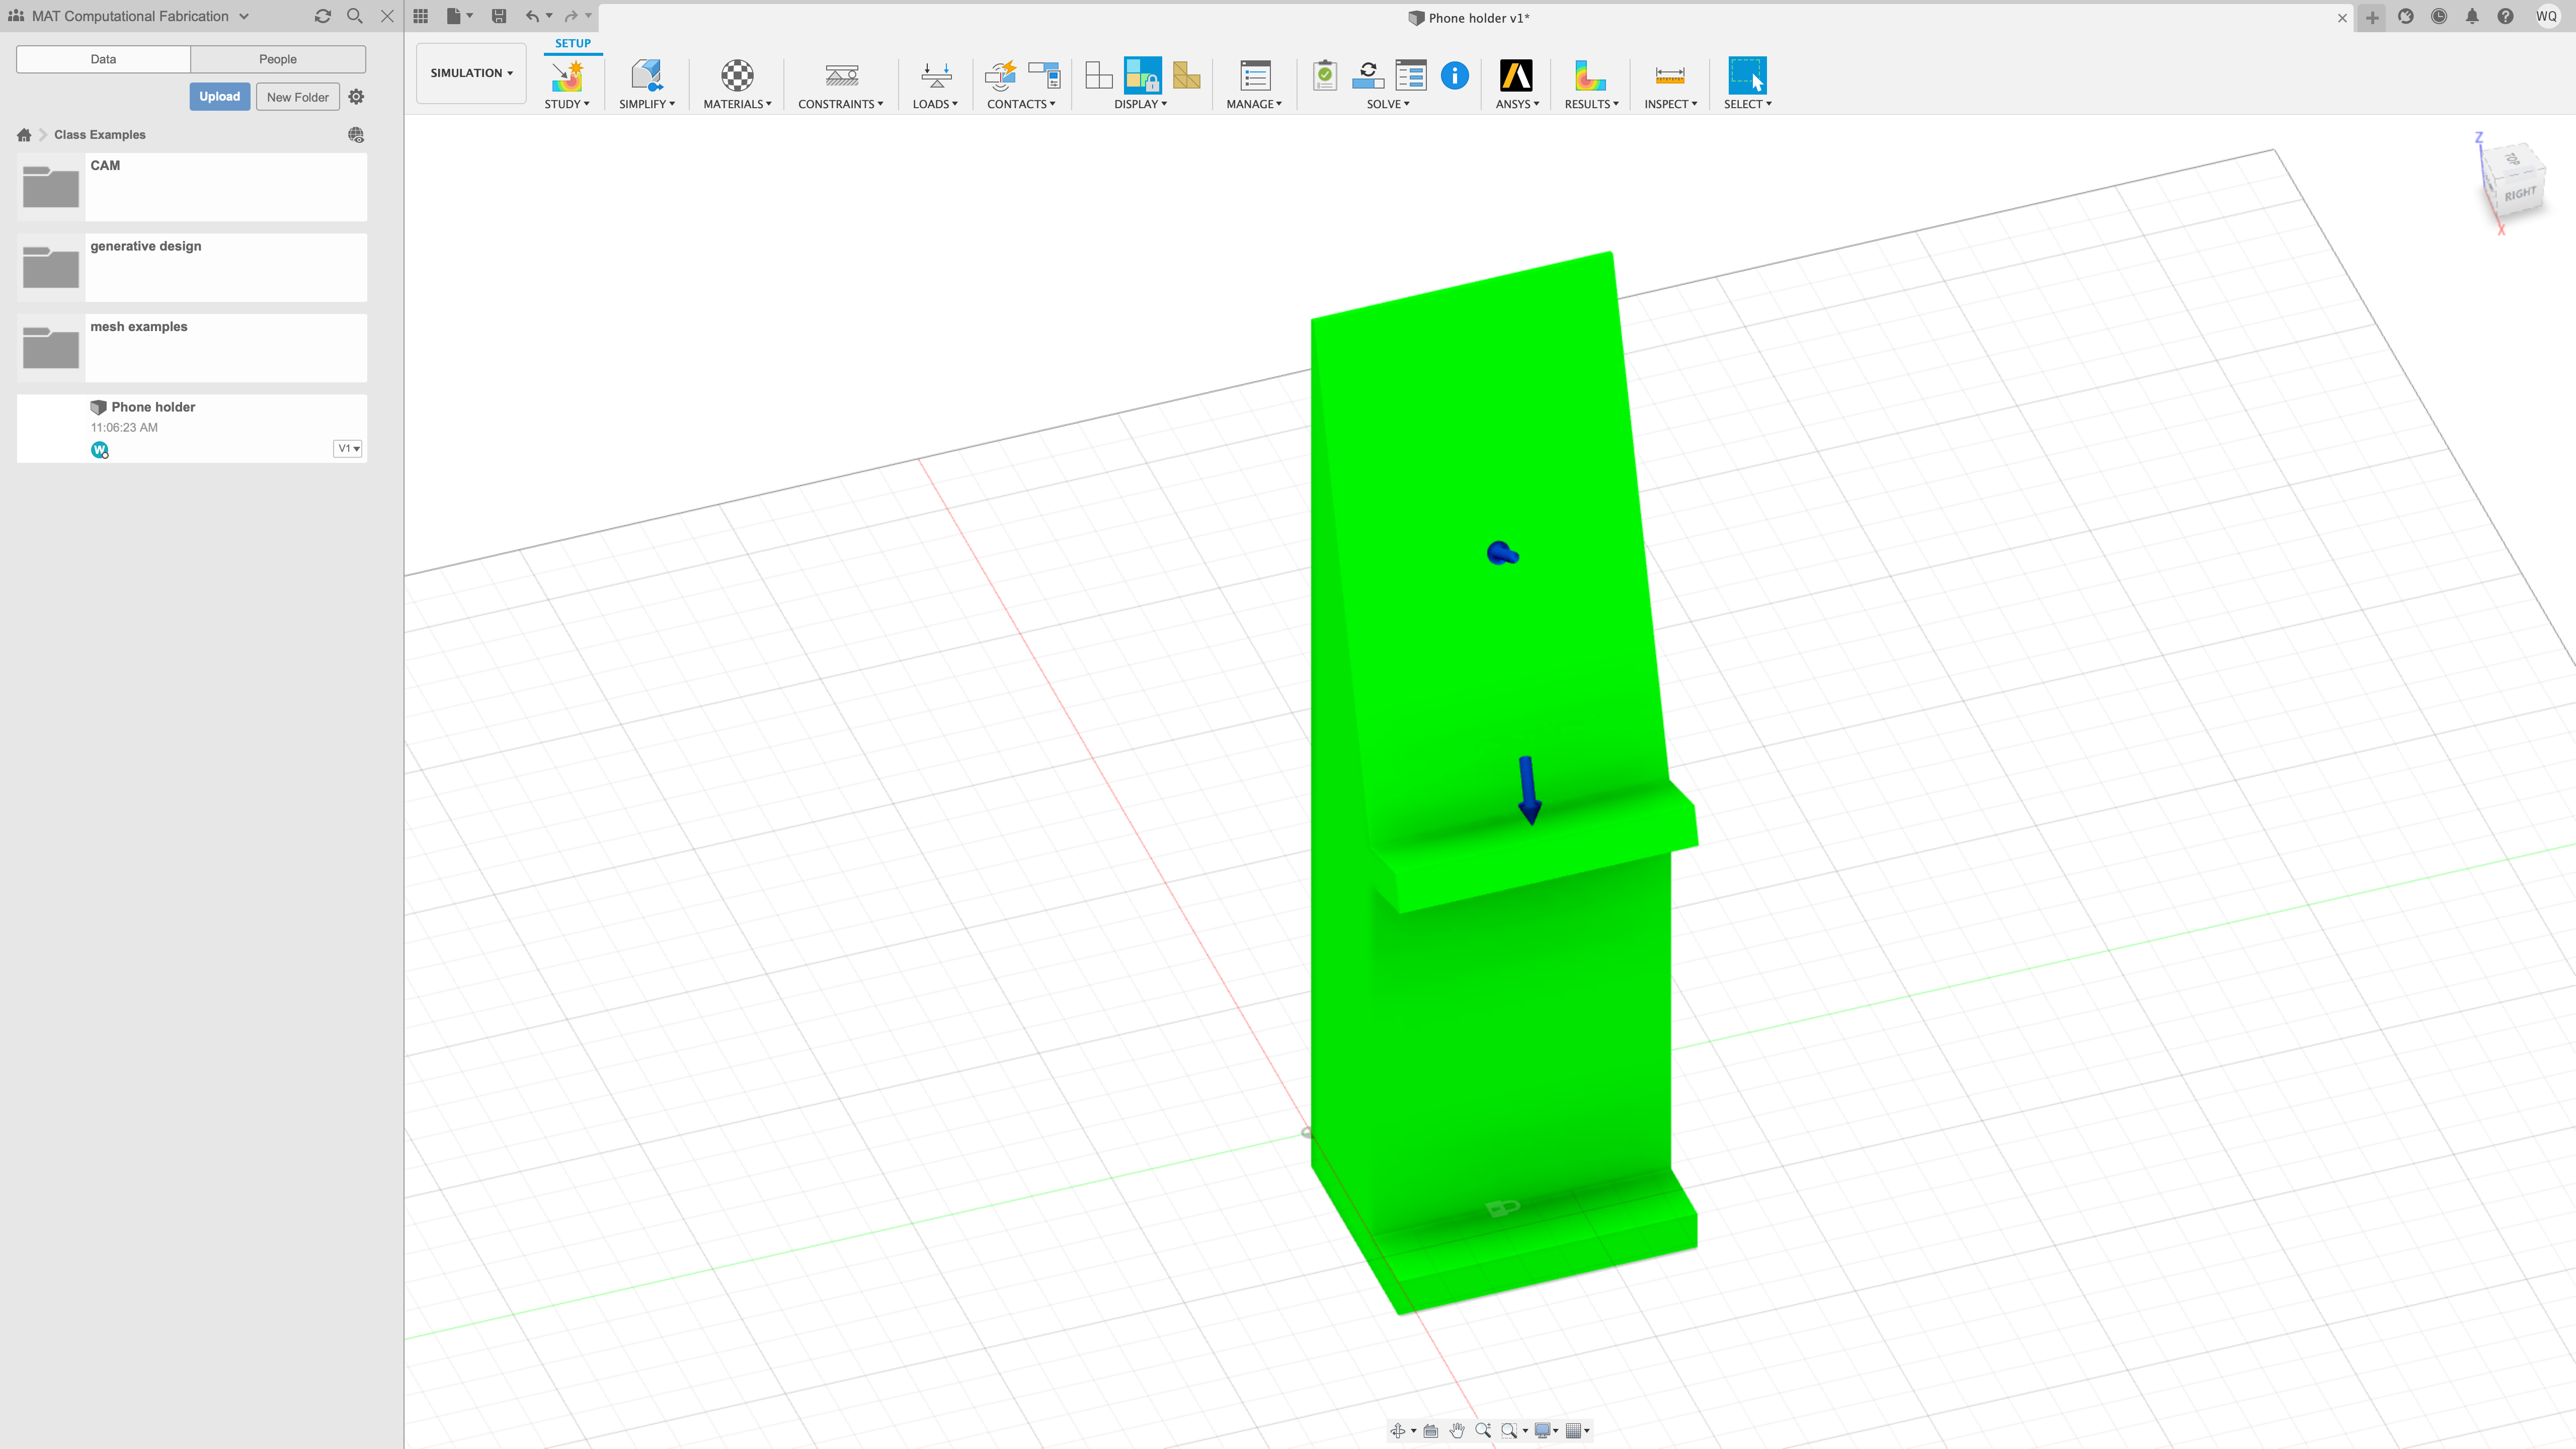Image resolution: width=2576 pixels, height=1449 pixels.
Task: Click the Ansys logo icon
Action: coord(1516,76)
